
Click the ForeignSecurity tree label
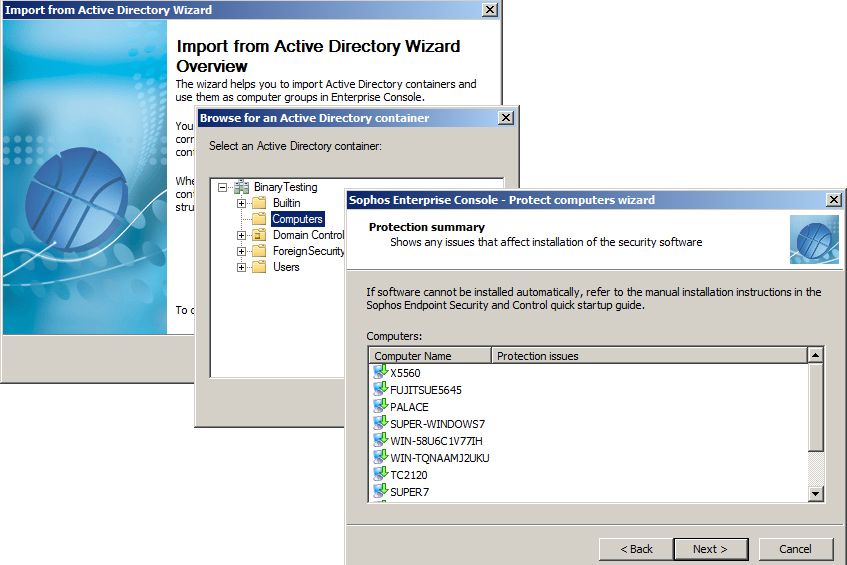point(308,251)
